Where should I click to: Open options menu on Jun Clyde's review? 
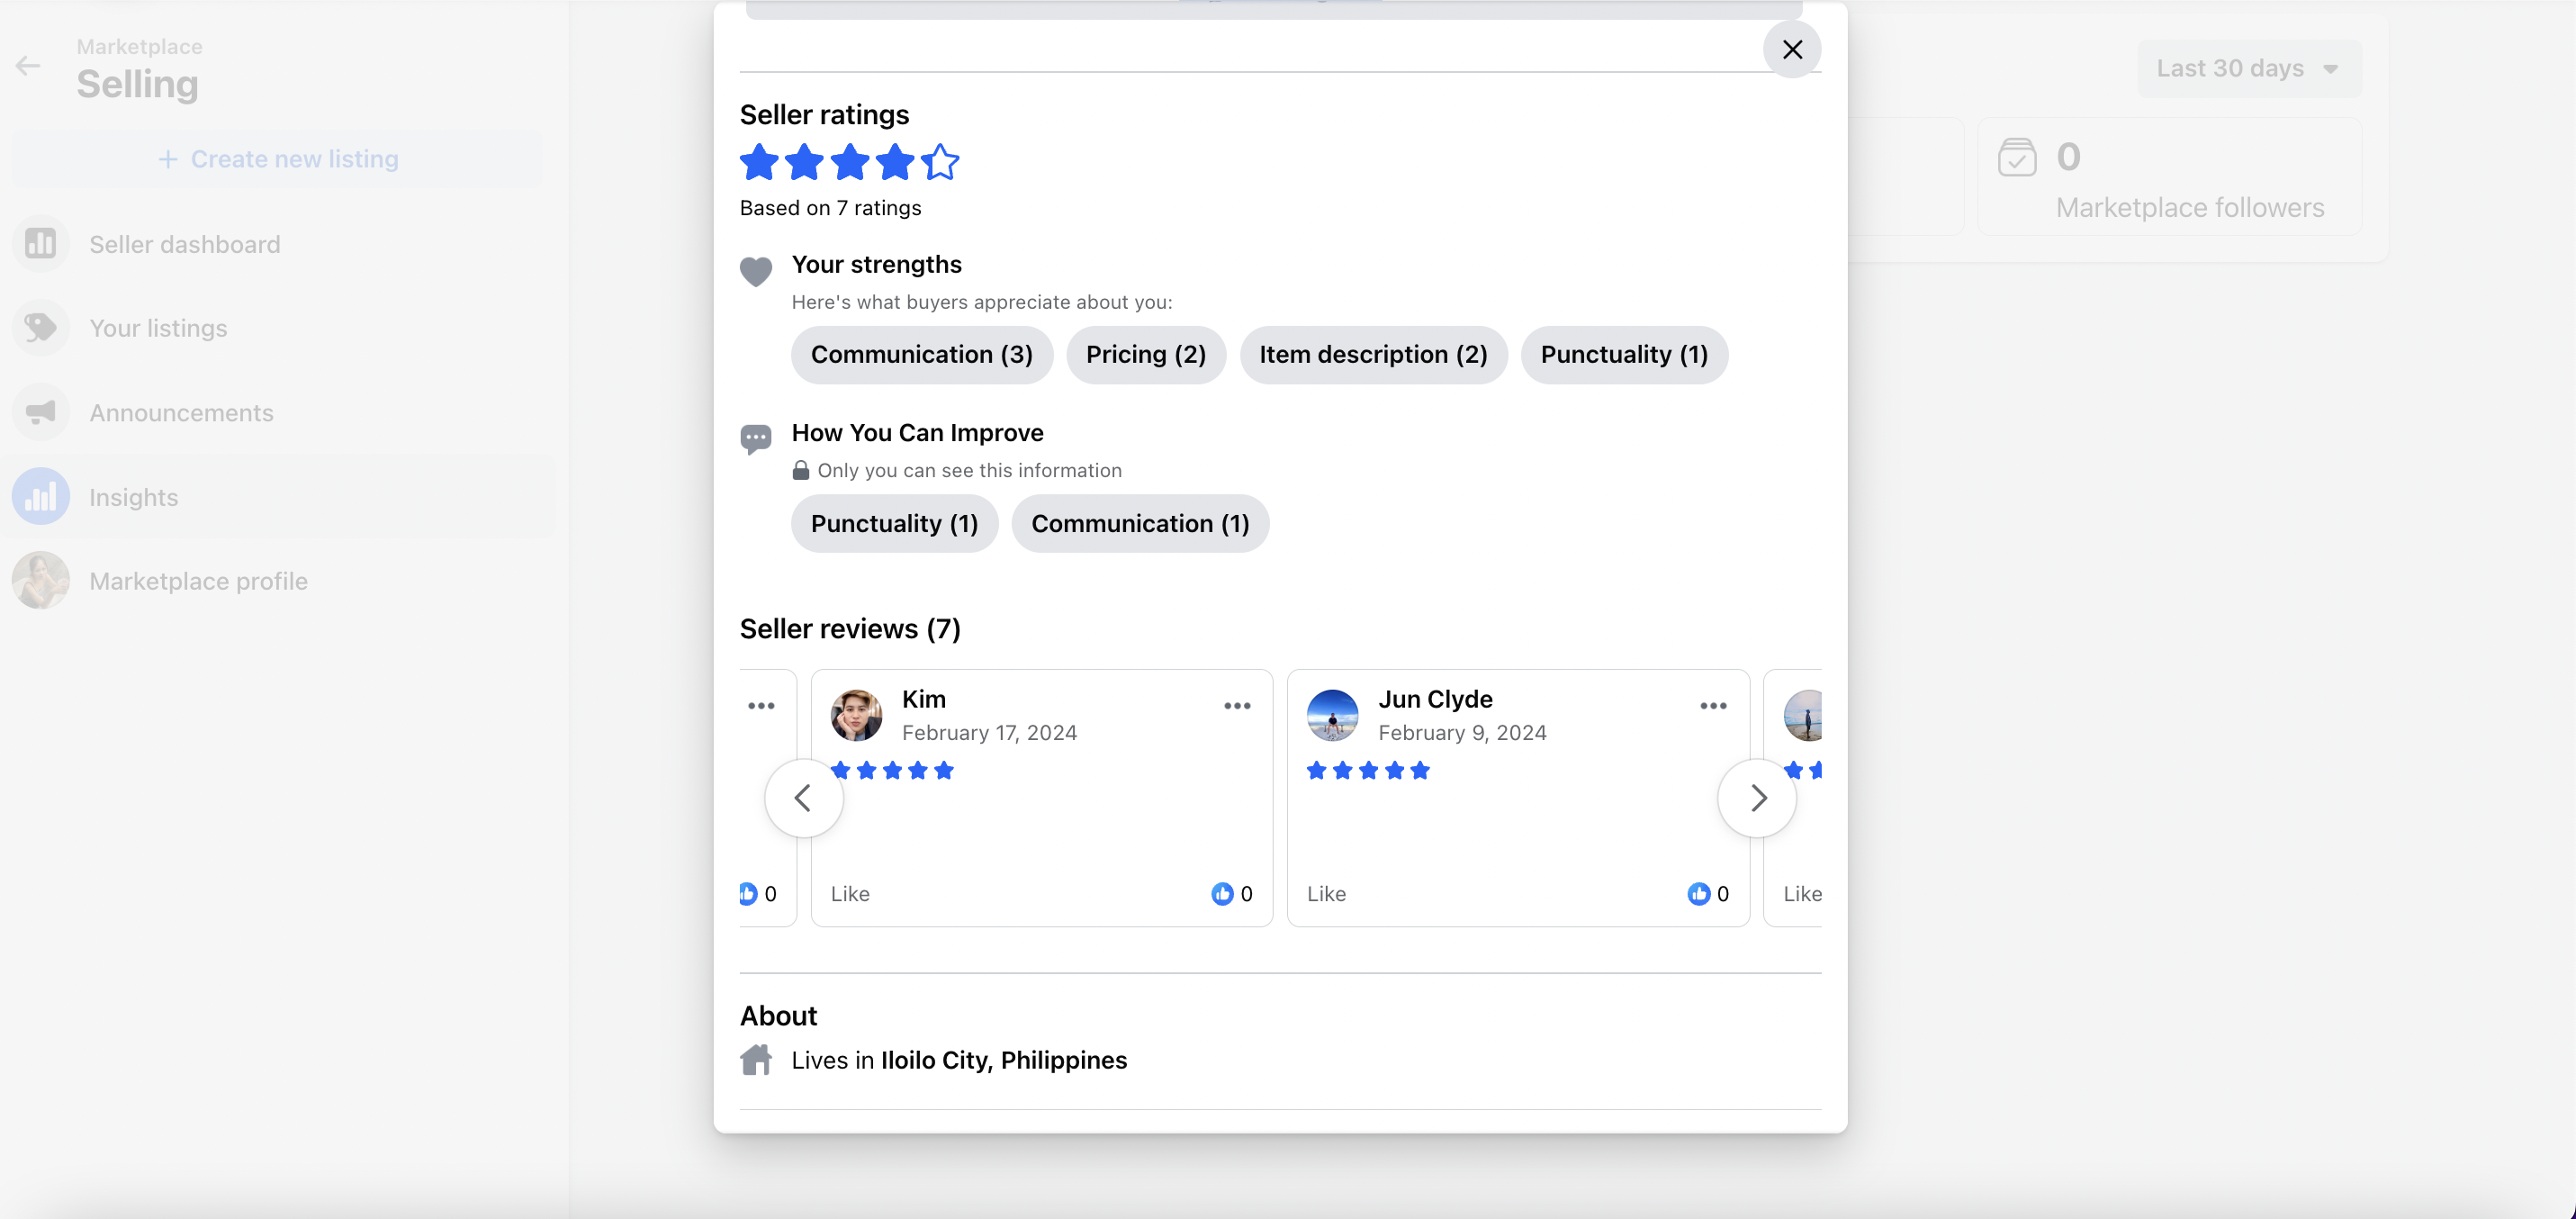[1712, 706]
